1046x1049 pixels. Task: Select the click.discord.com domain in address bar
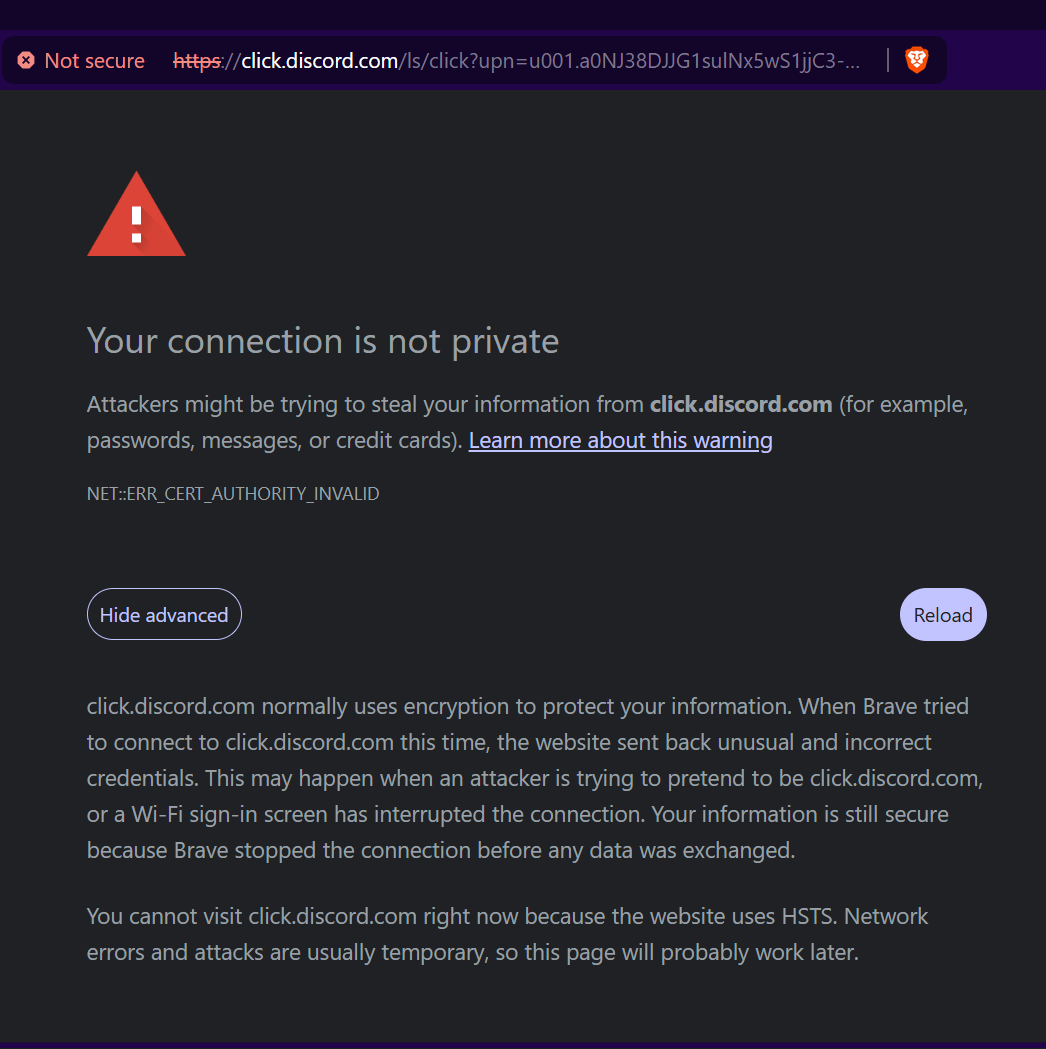pyautogui.click(x=320, y=61)
